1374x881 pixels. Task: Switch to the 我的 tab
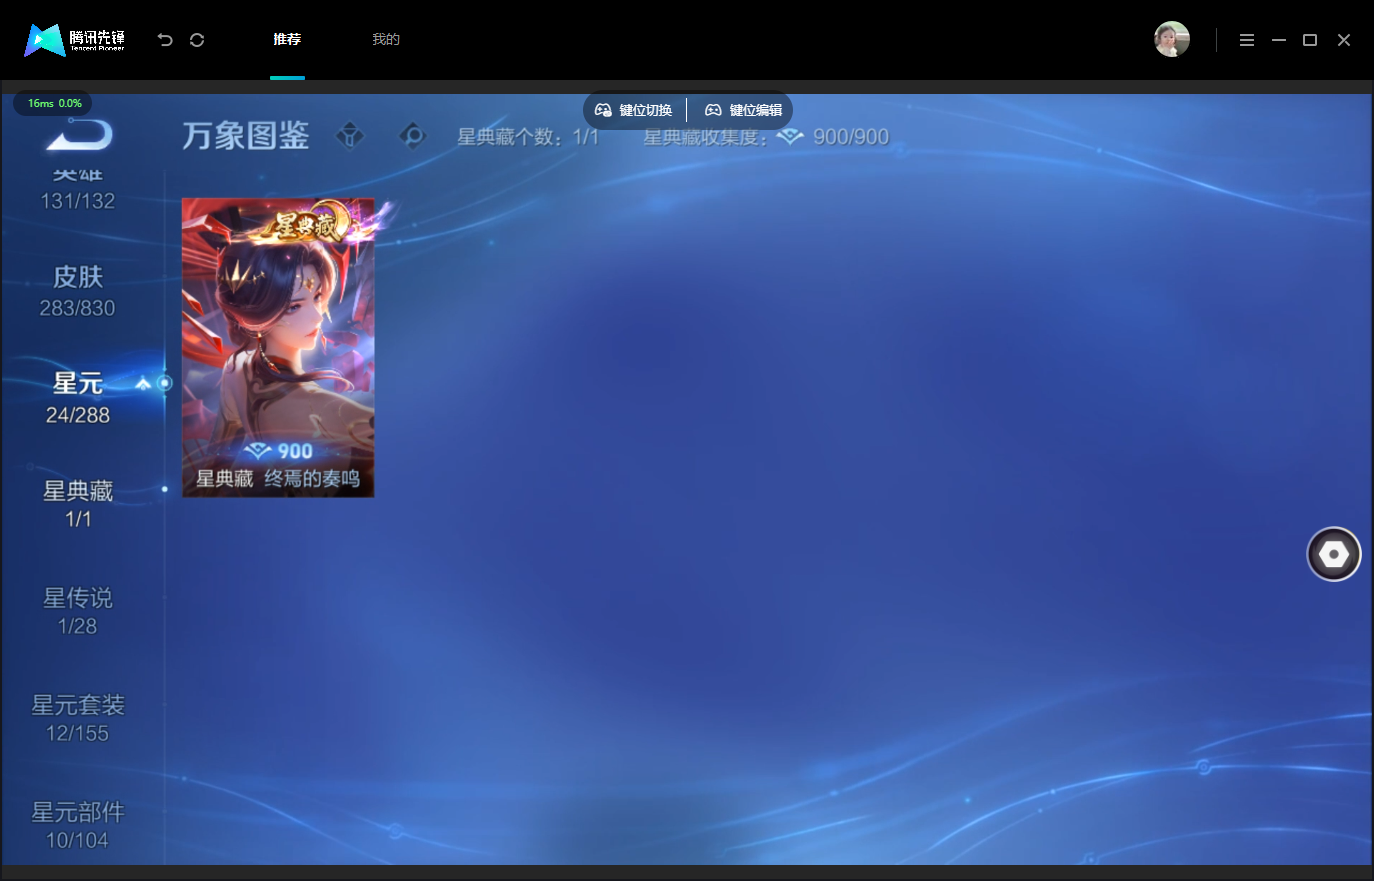point(386,40)
